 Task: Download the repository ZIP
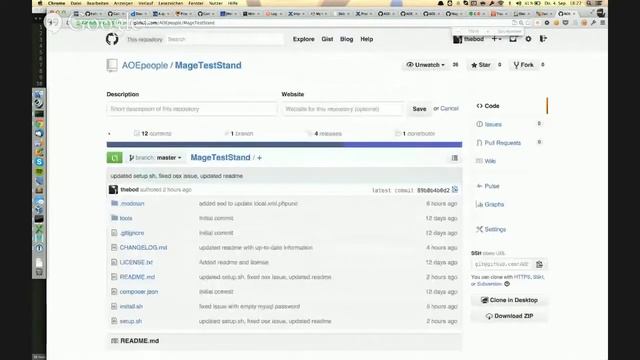(509, 316)
